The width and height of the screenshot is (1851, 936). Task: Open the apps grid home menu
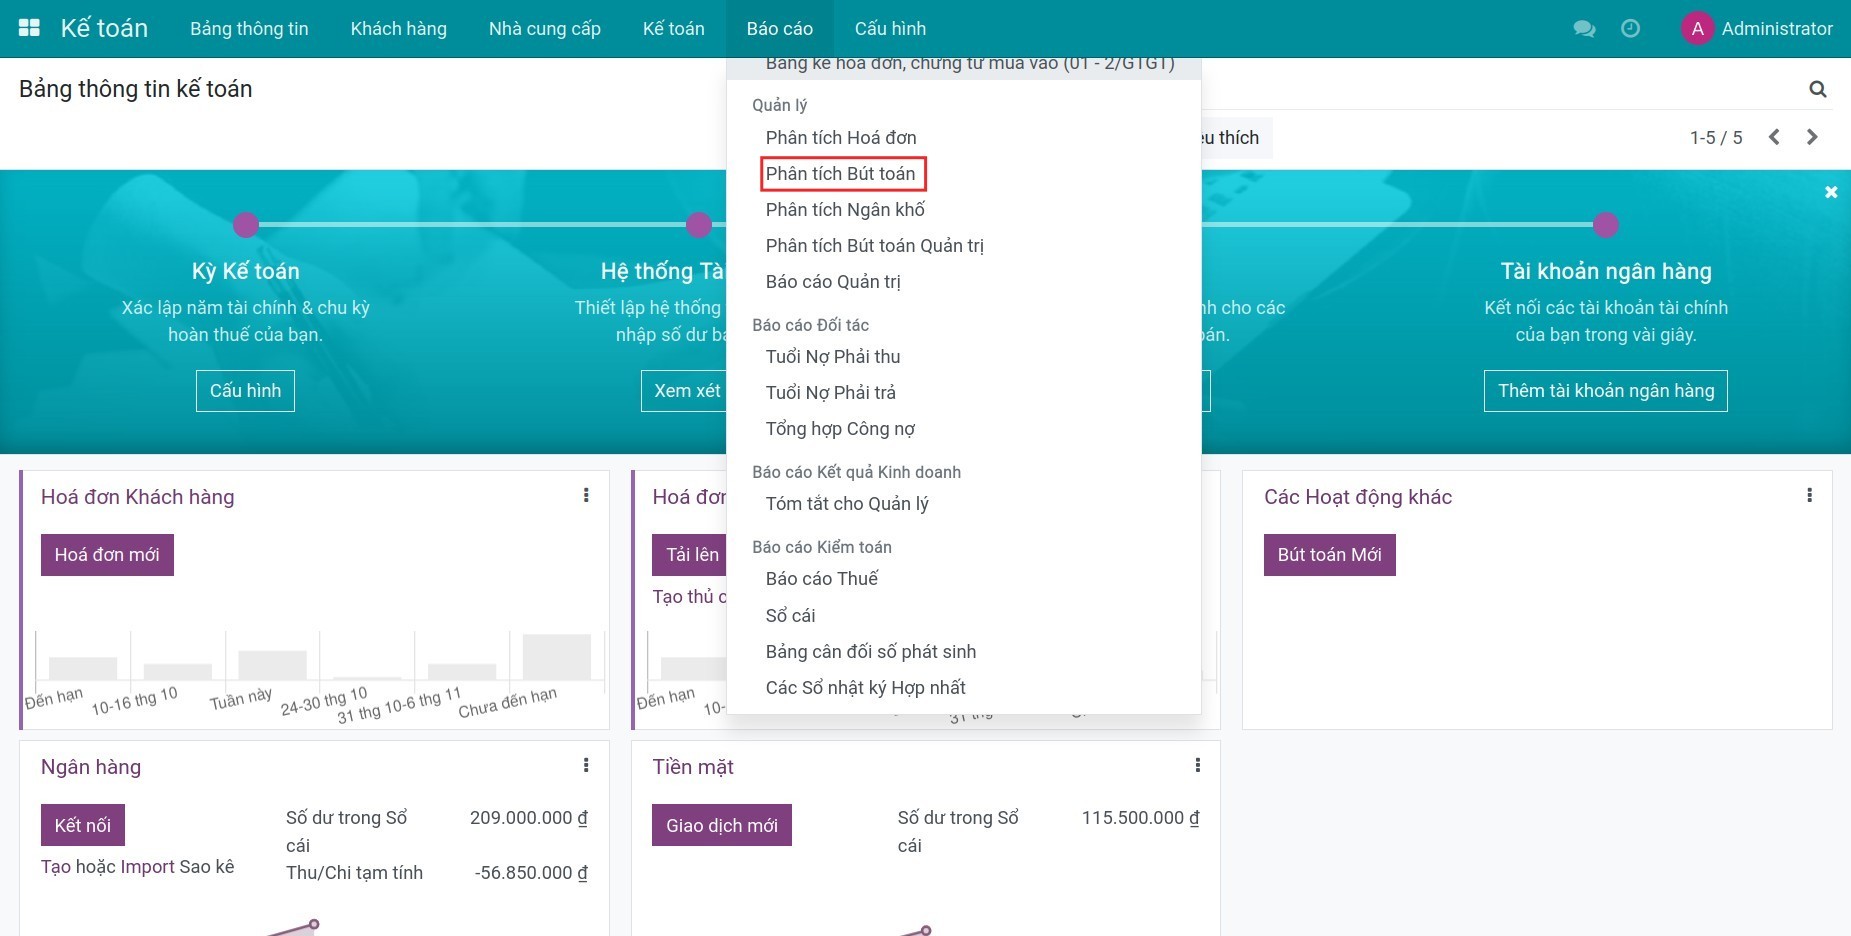(x=29, y=28)
